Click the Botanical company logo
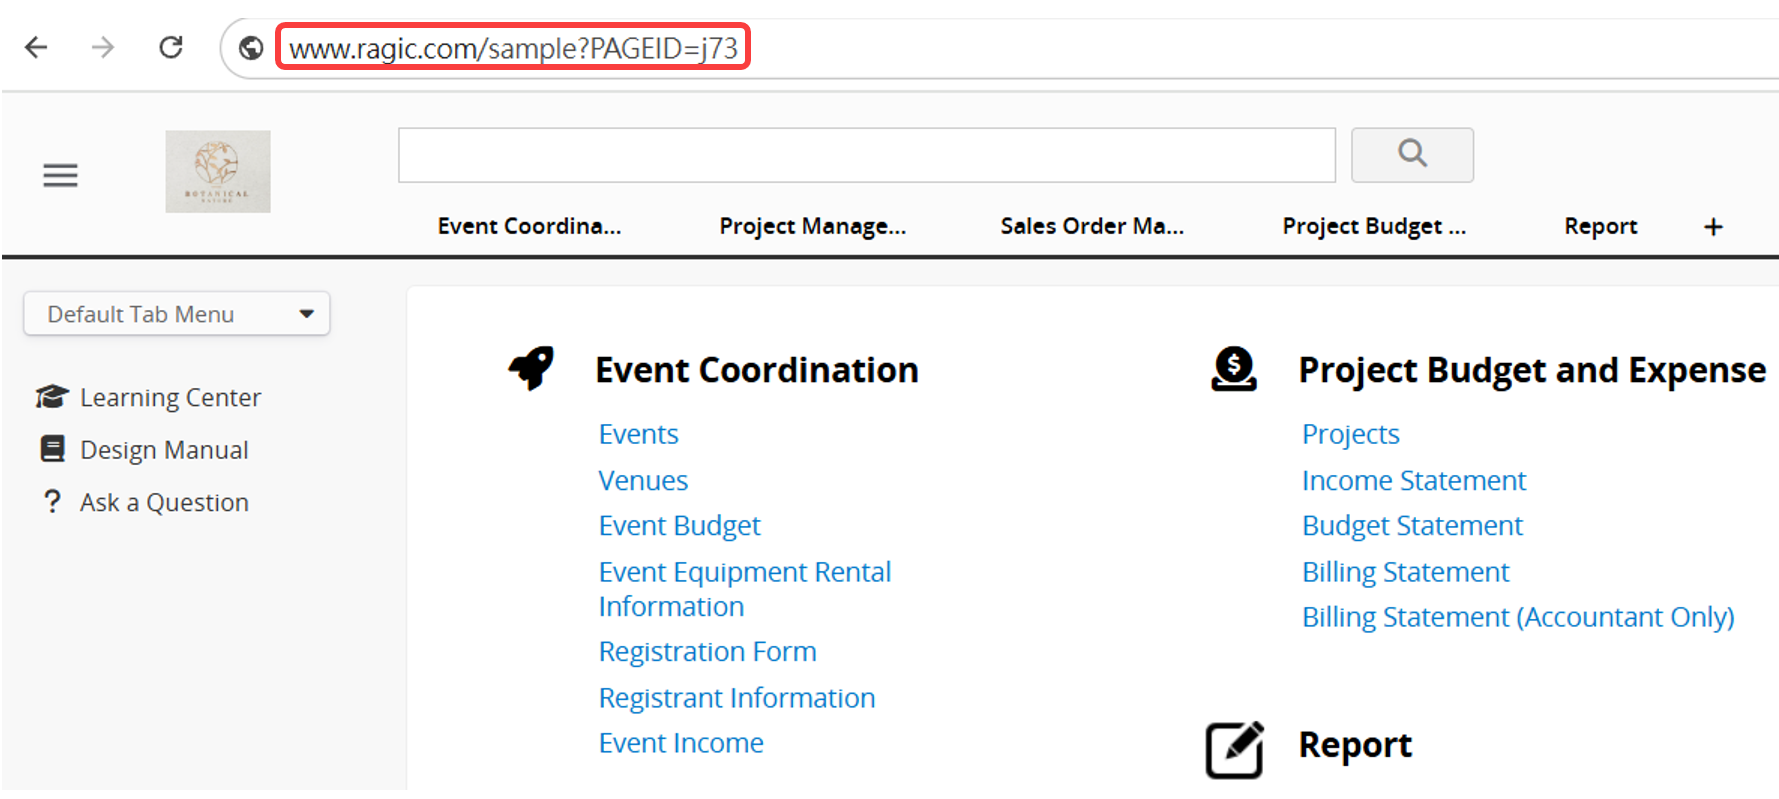The width and height of the screenshot is (1779, 799). click(218, 171)
